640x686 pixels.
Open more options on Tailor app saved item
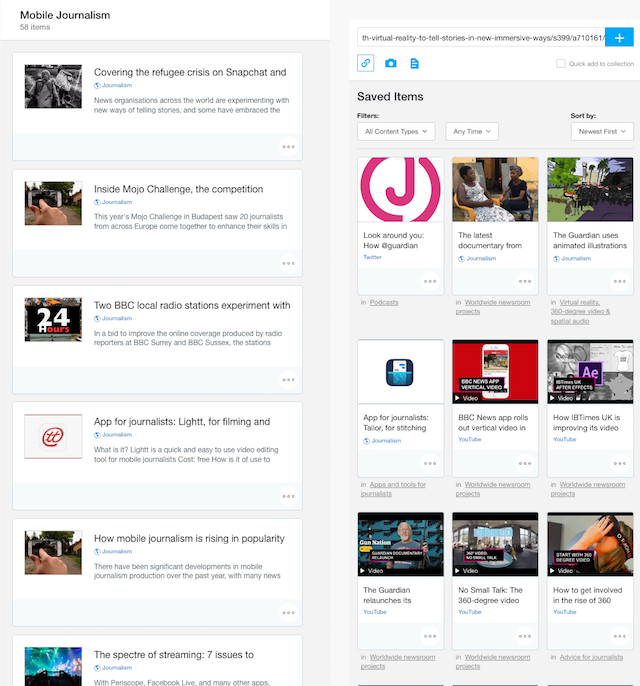click(x=430, y=463)
